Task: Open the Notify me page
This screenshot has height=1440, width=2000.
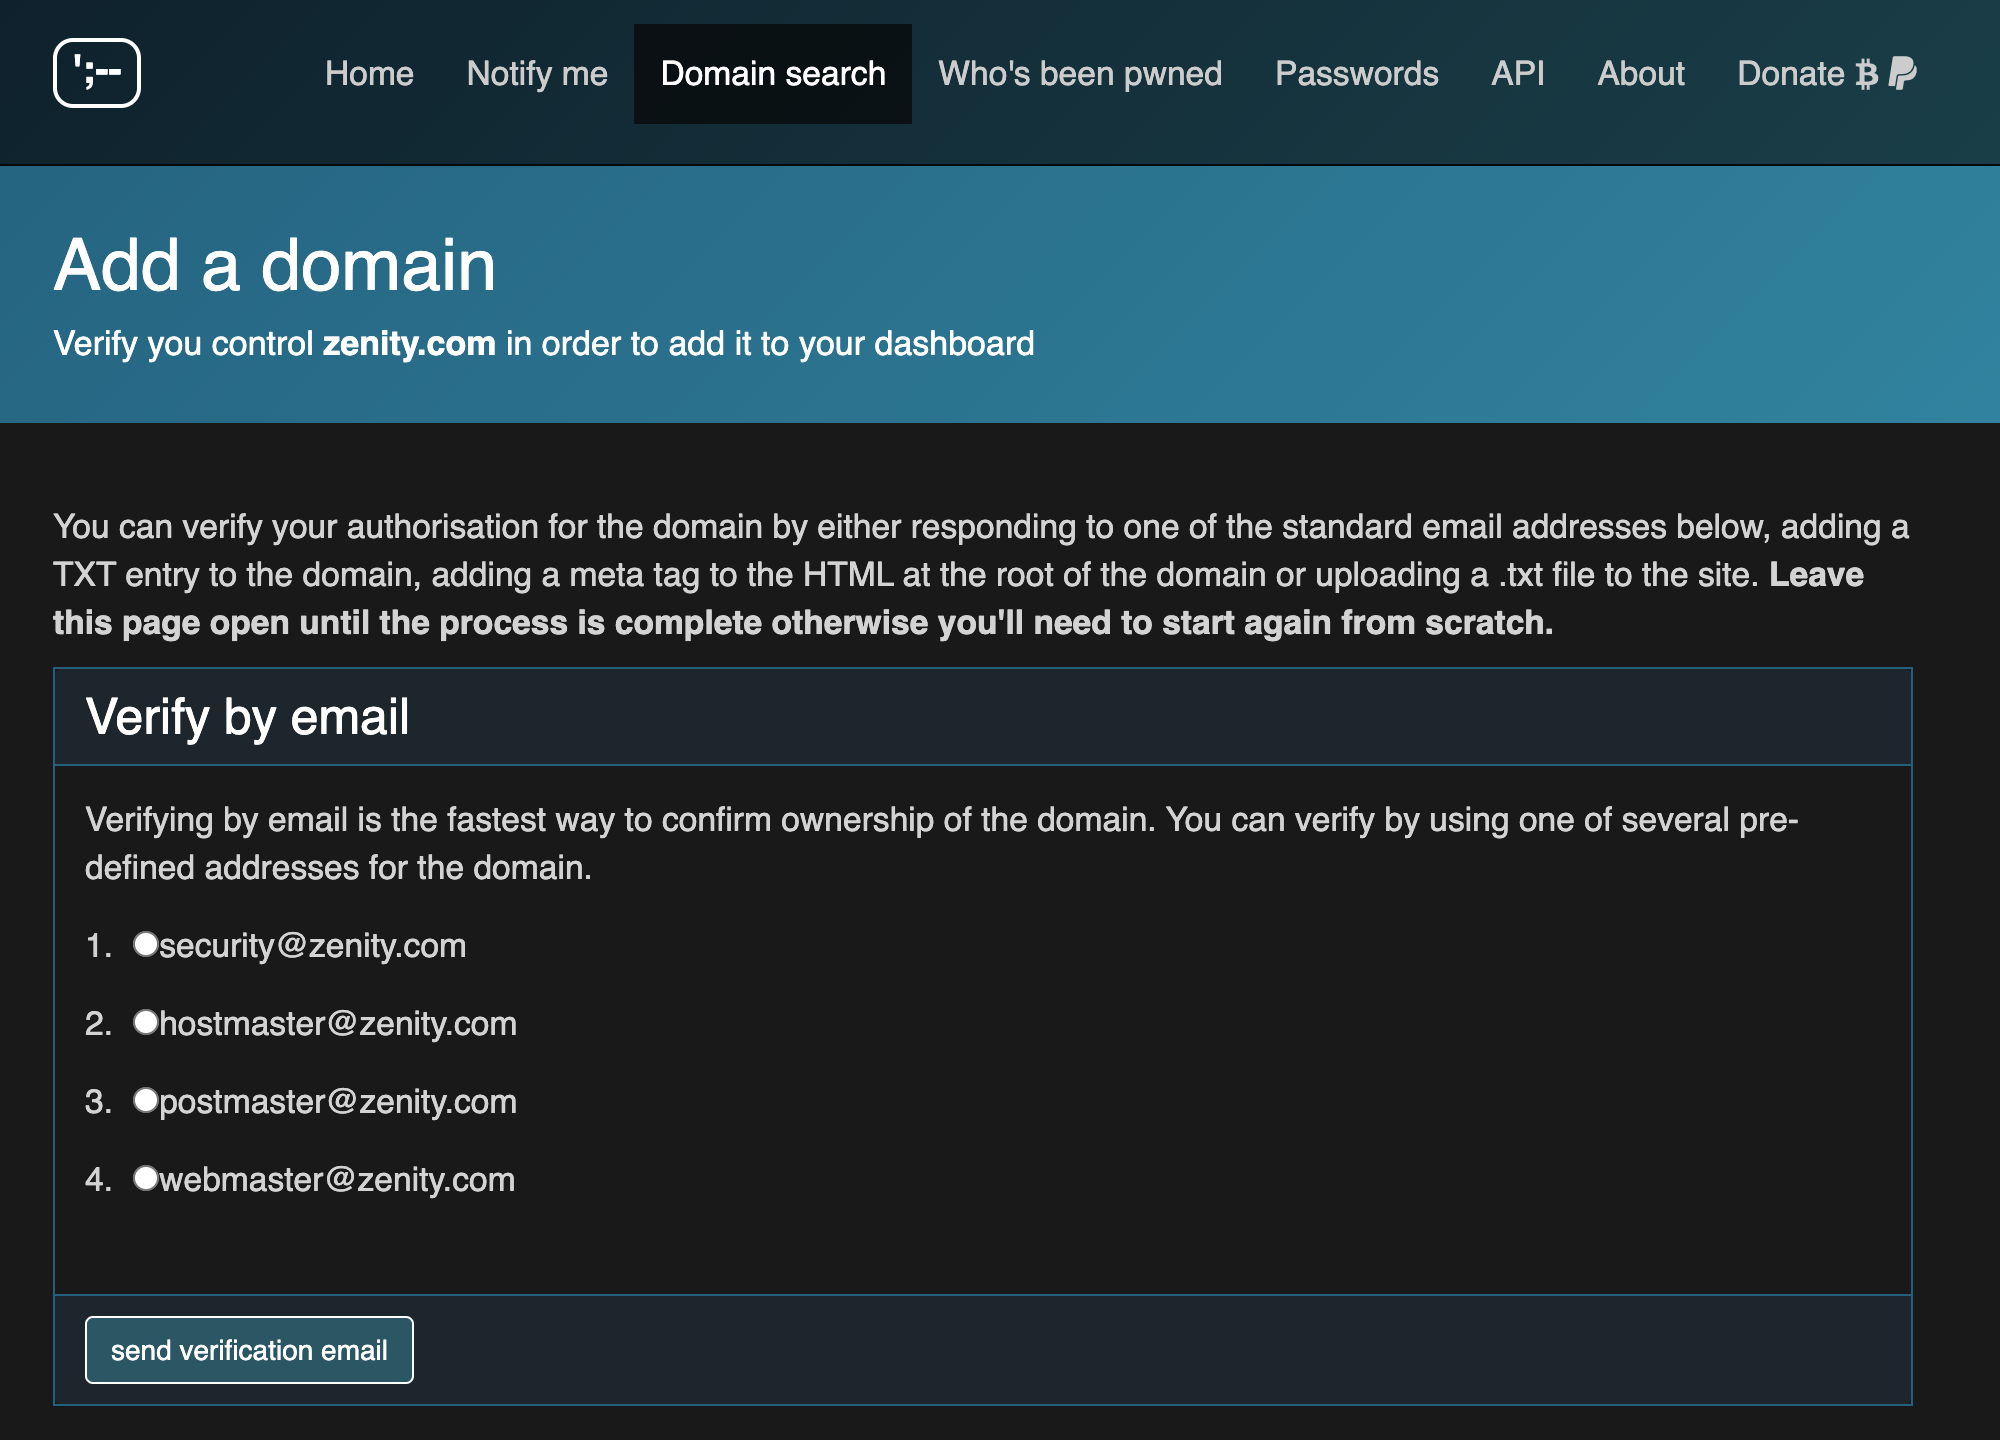Action: [x=537, y=74]
